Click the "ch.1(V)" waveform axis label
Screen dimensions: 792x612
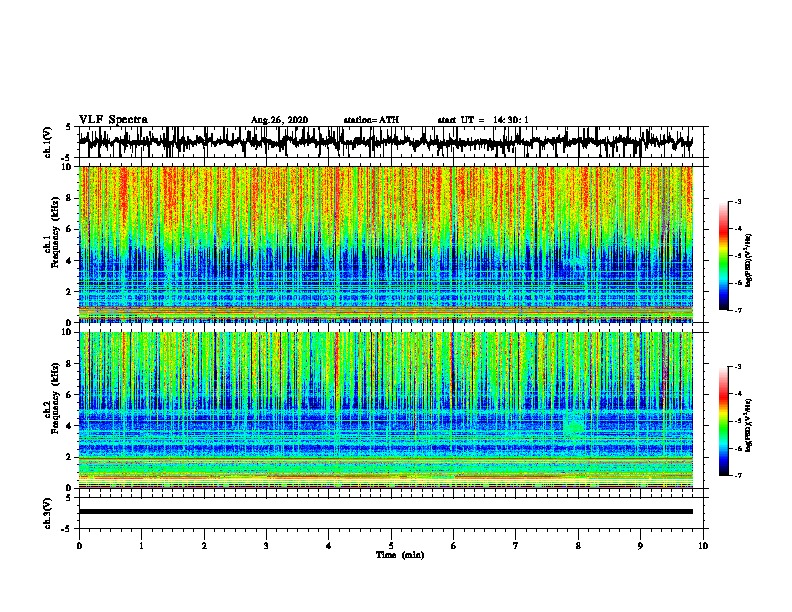pyautogui.click(x=48, y=142)
